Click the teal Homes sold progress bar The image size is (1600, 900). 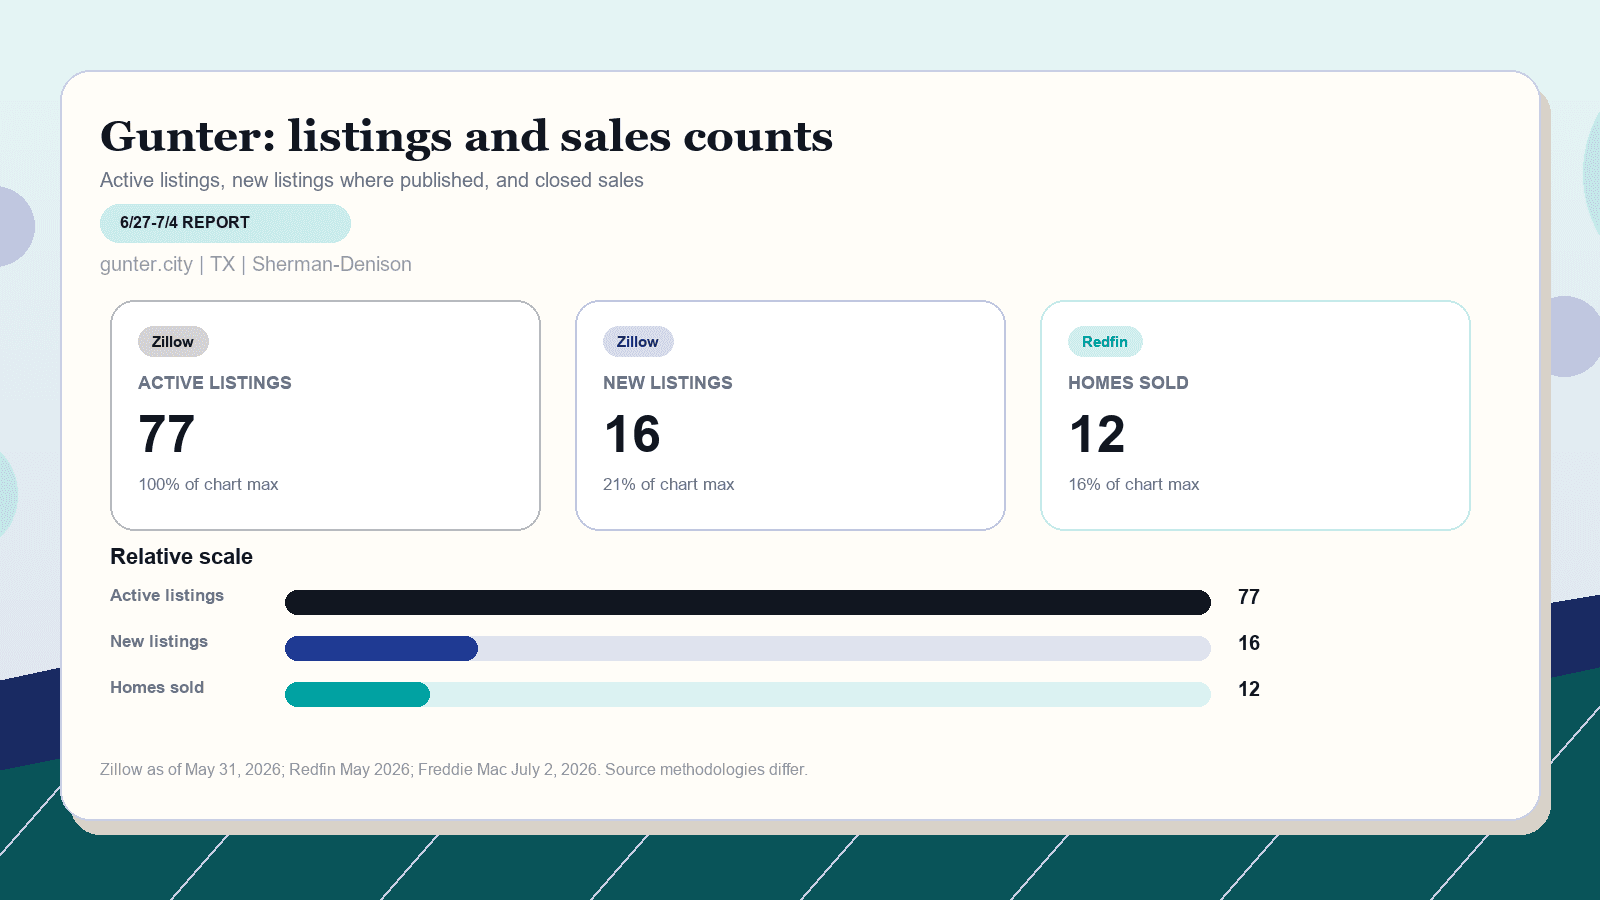(x=357, y=694)
